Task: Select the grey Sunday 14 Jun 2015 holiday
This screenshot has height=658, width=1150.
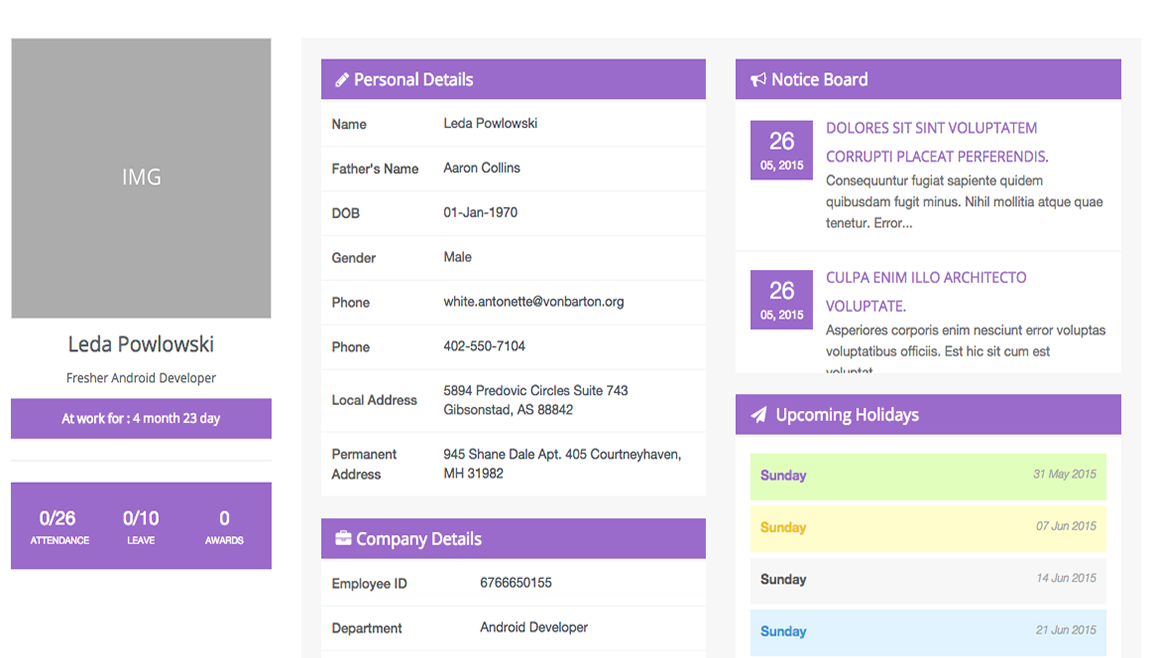Action: pos(927,580)
